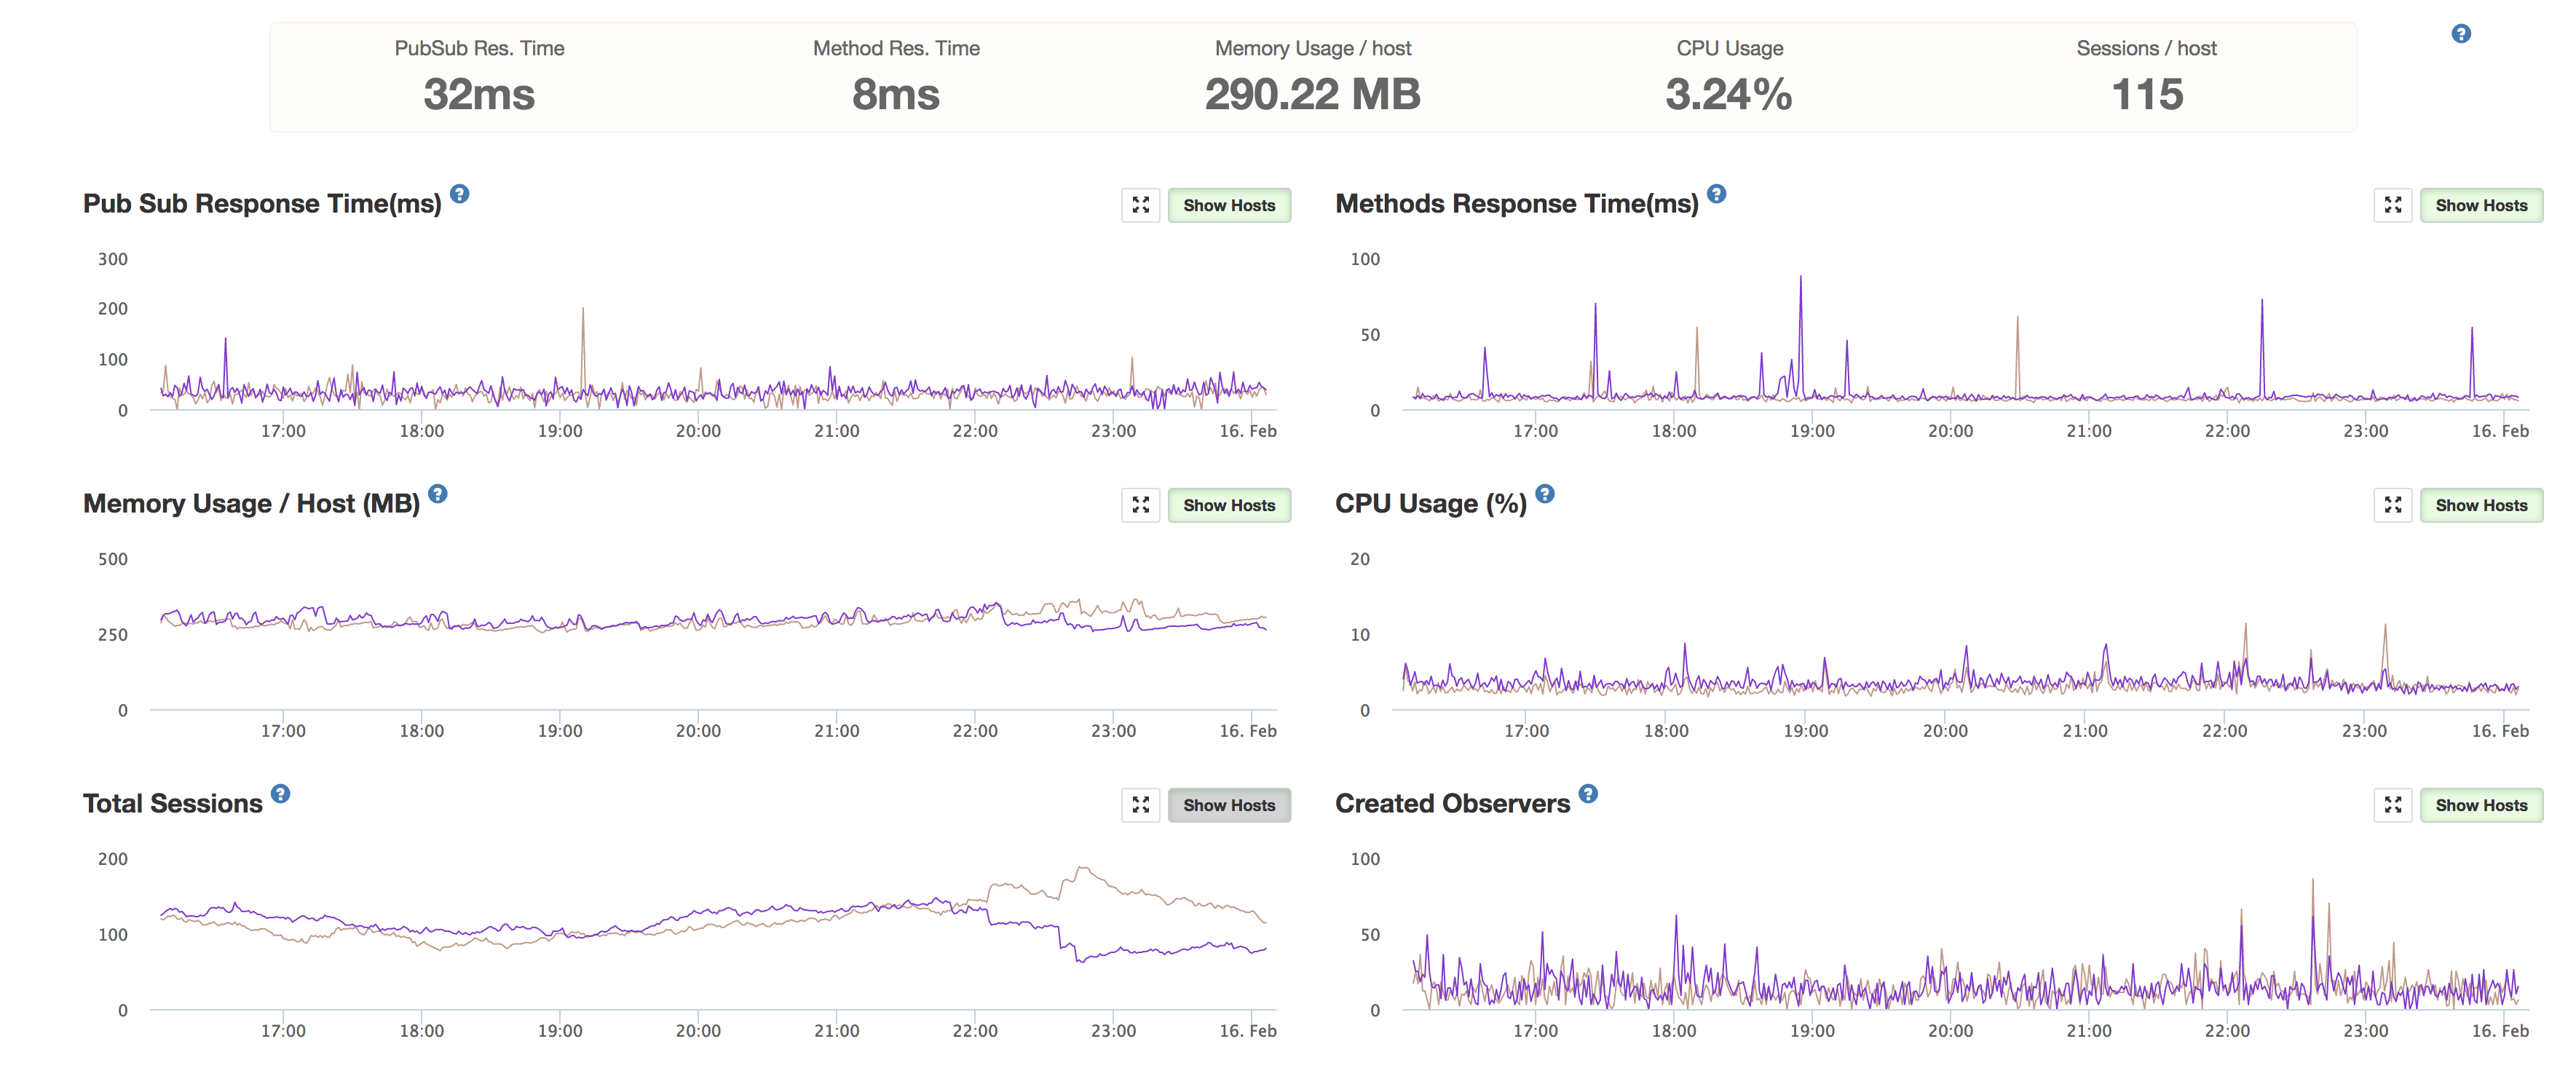
Task: Click the Memory Usage / host summary label
Action: coord(1312,48)
